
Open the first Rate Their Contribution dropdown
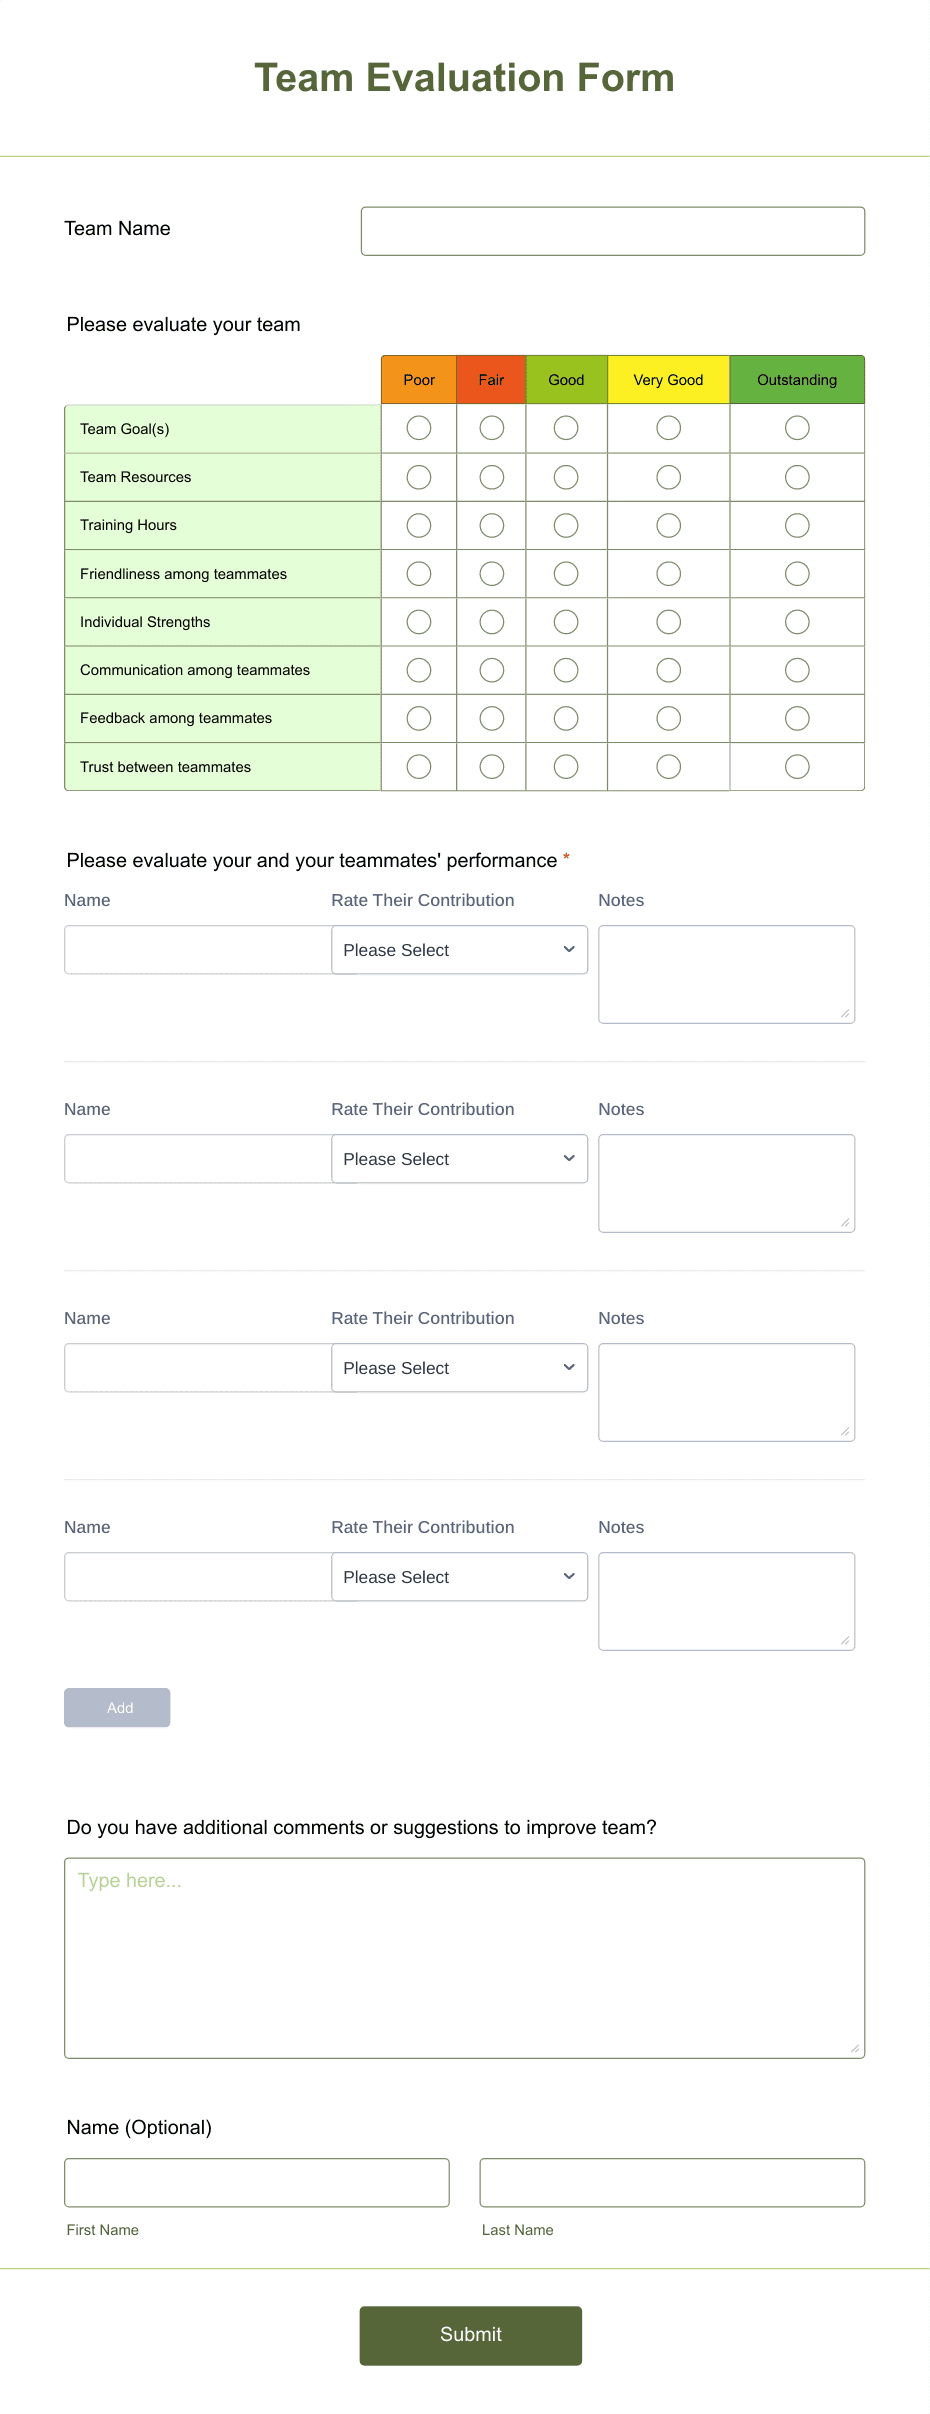459,949
